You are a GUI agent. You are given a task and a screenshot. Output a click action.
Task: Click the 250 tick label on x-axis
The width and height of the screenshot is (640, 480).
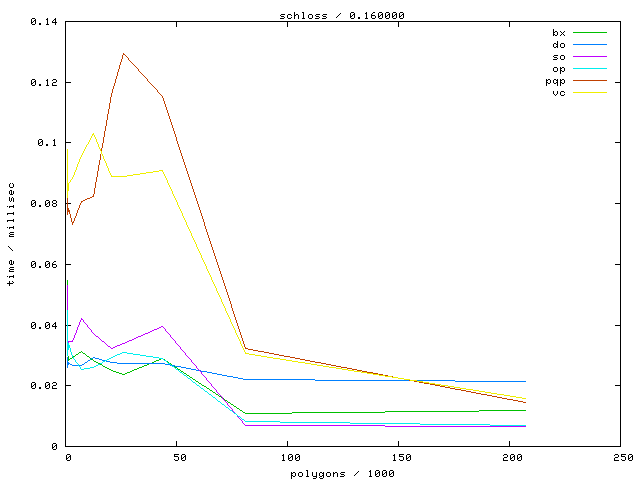(621, 457)
